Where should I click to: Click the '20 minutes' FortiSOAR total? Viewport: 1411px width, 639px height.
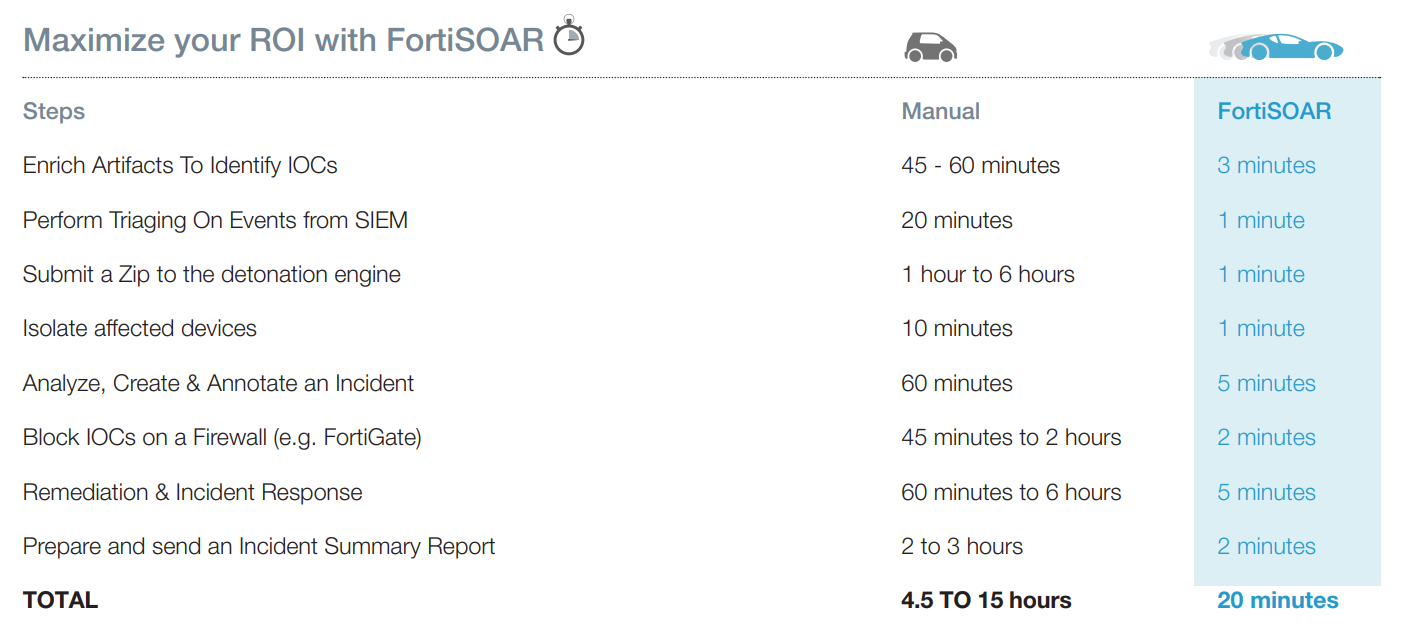pyautogui.click(x=1278, y=600)
